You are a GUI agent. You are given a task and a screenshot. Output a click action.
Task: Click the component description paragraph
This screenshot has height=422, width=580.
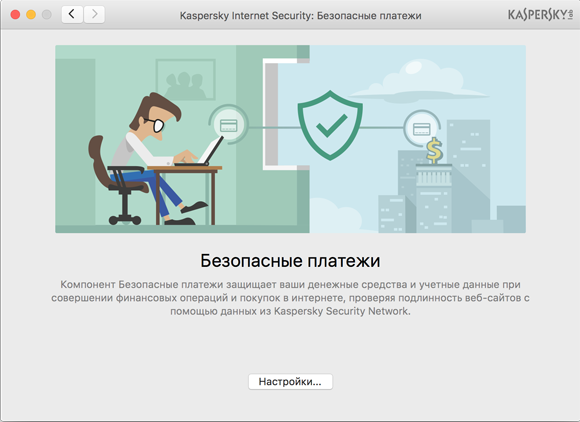point(290,298)
